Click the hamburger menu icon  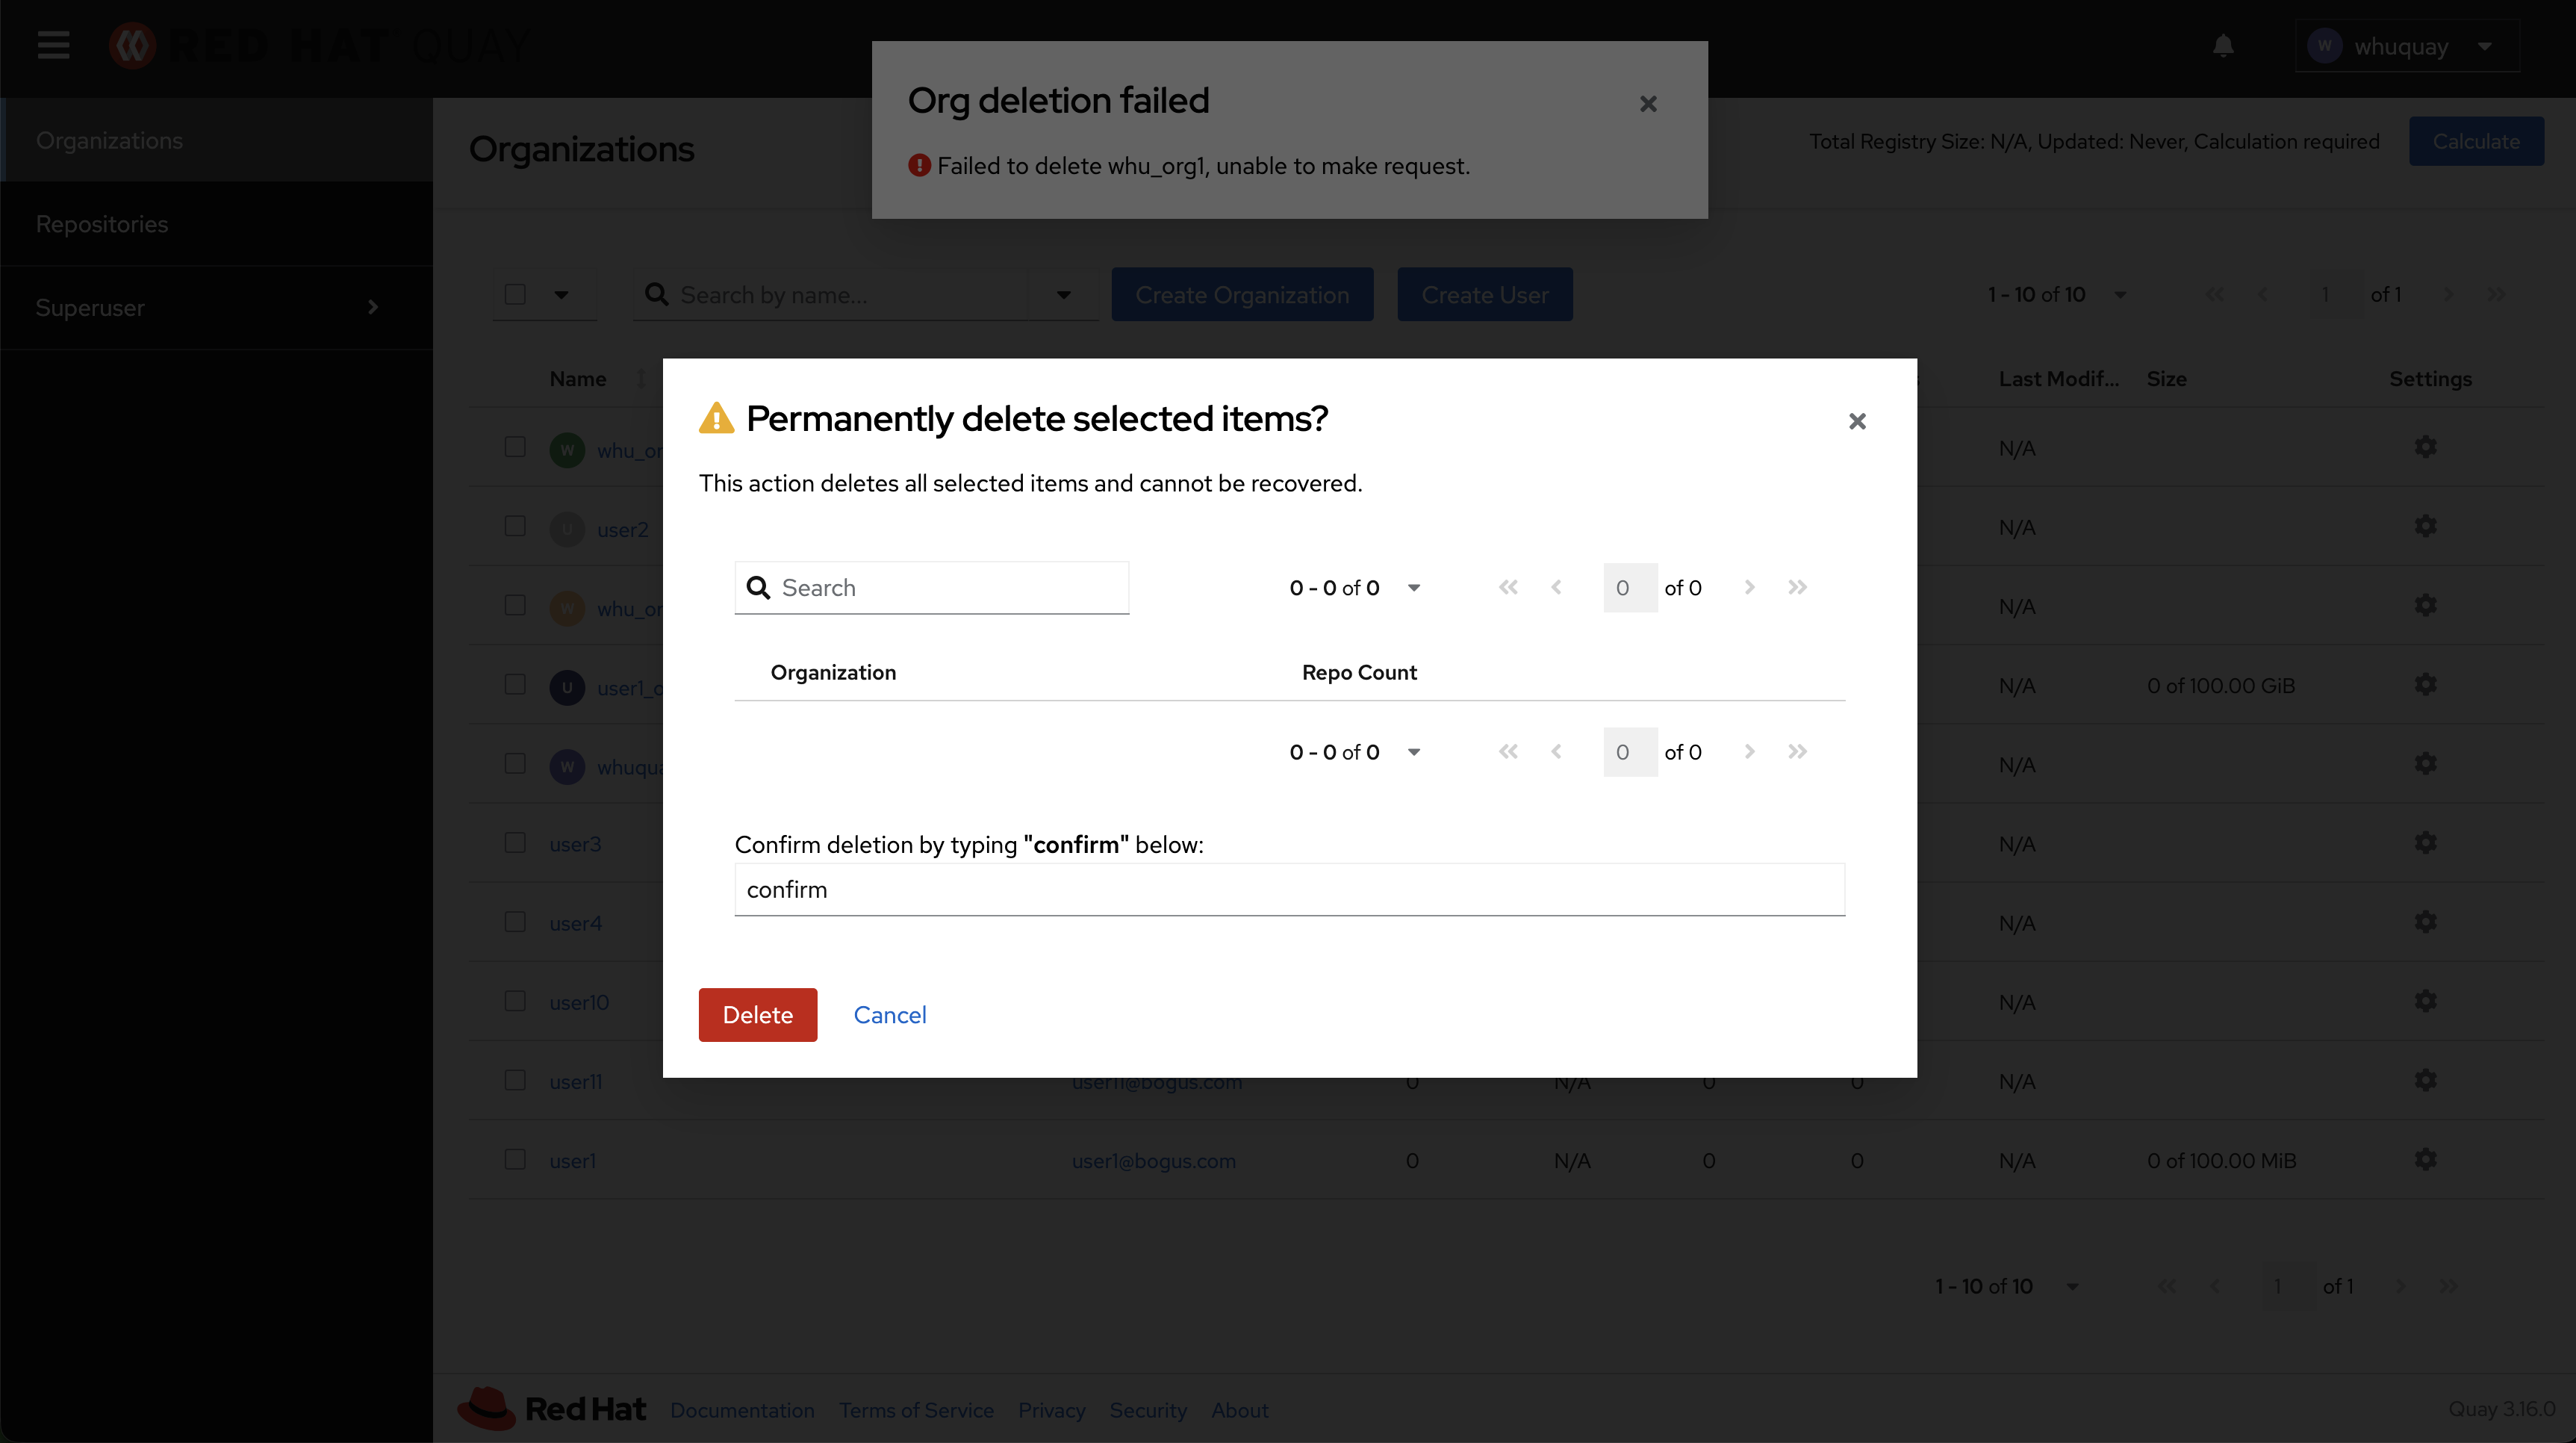pos(53,45)
